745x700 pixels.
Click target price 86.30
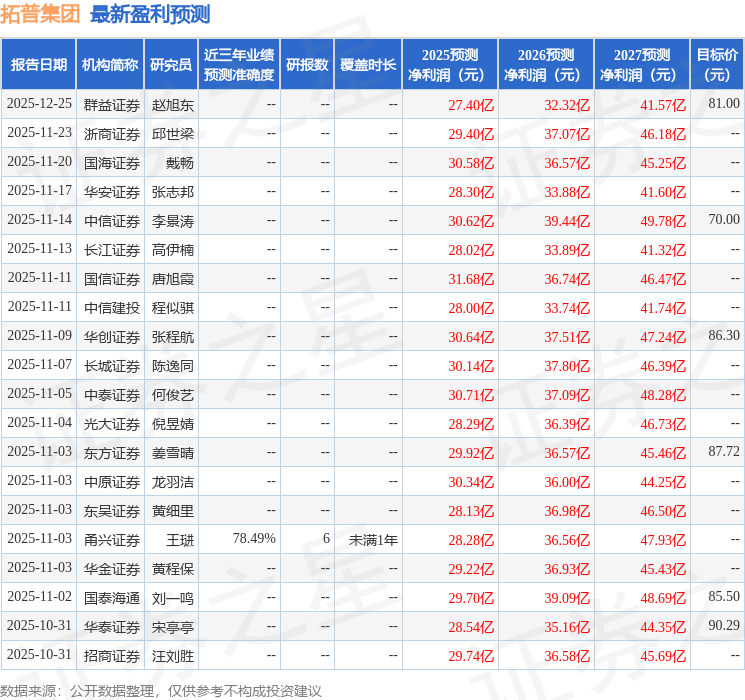pos(724,336)
